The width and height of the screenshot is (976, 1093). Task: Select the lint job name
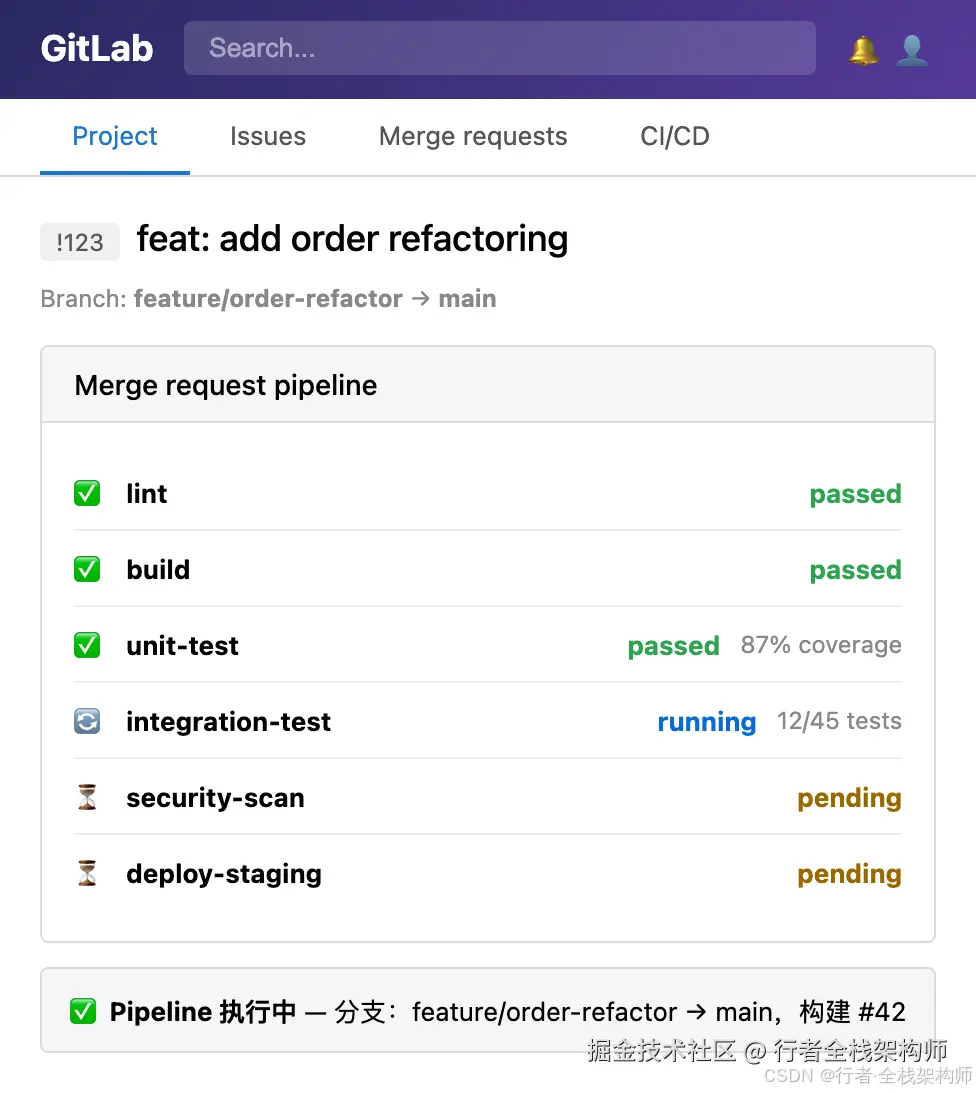pyautogui.click(x=146, y=494)
